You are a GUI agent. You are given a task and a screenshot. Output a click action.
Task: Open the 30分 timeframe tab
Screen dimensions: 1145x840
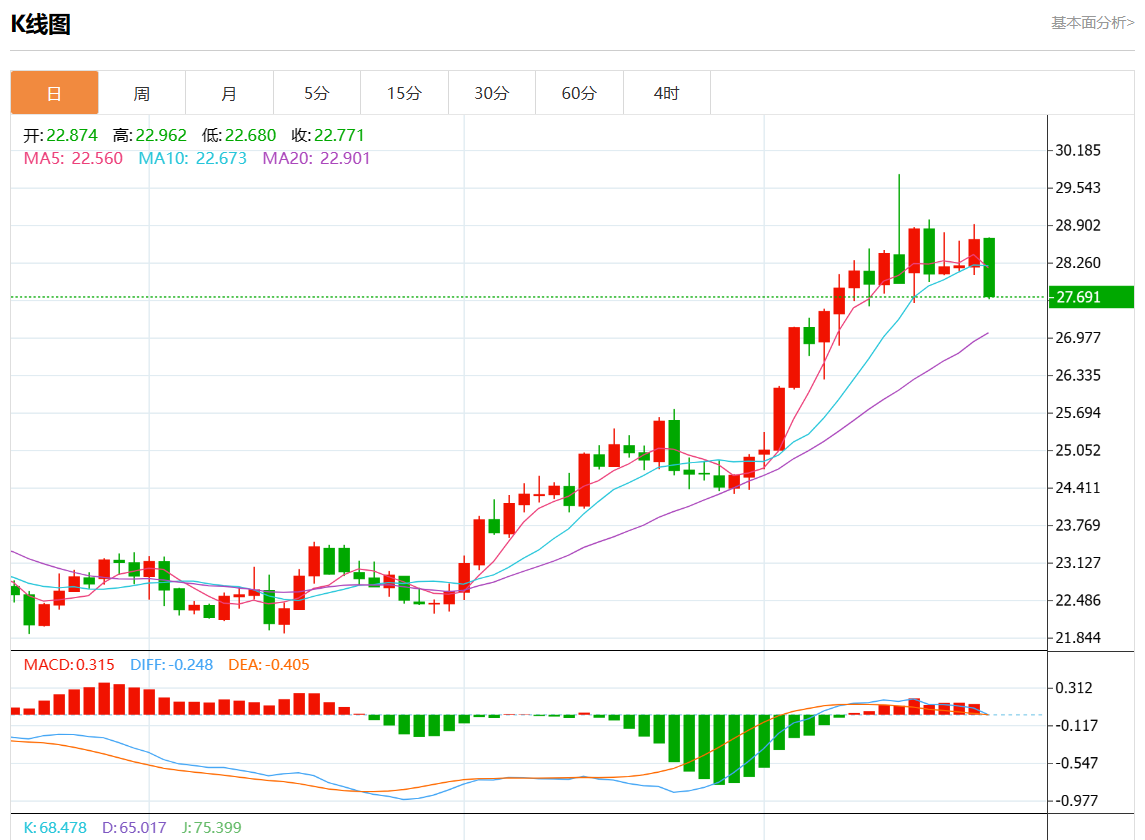click(491, 93)
